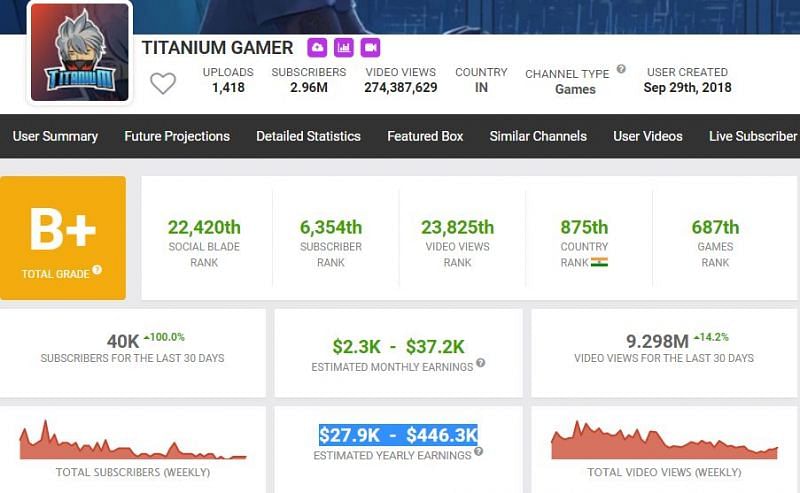Click the Total Grade help icon
The image size is (800, 493).
tap(97, 271)
